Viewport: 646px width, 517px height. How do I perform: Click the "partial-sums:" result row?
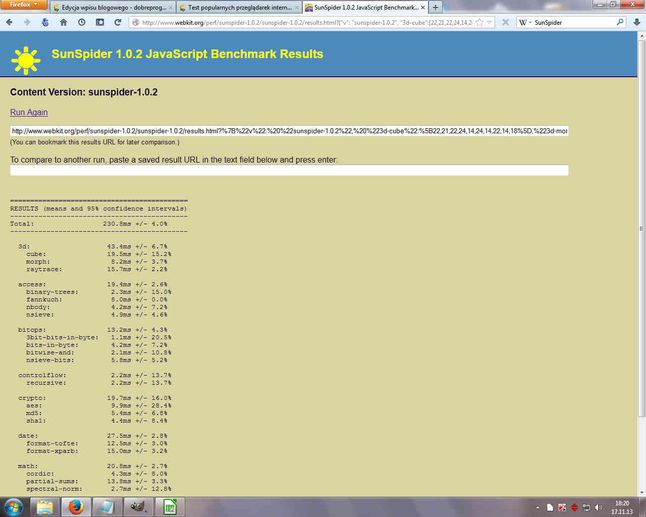click(x=96, y=481)
